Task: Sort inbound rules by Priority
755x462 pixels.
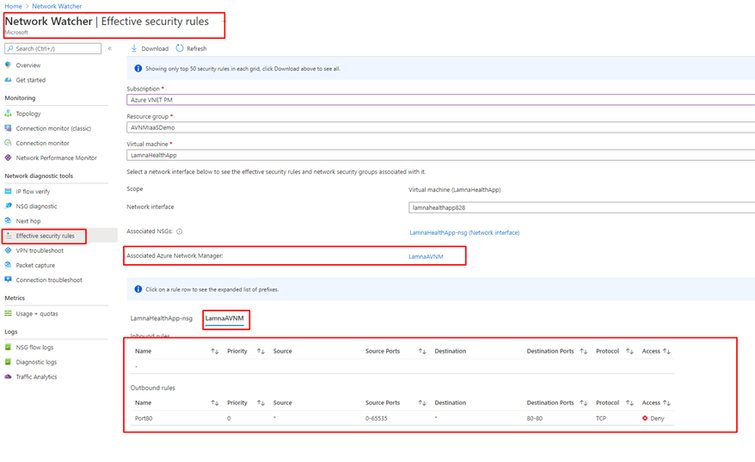Action: pos(260,351)
